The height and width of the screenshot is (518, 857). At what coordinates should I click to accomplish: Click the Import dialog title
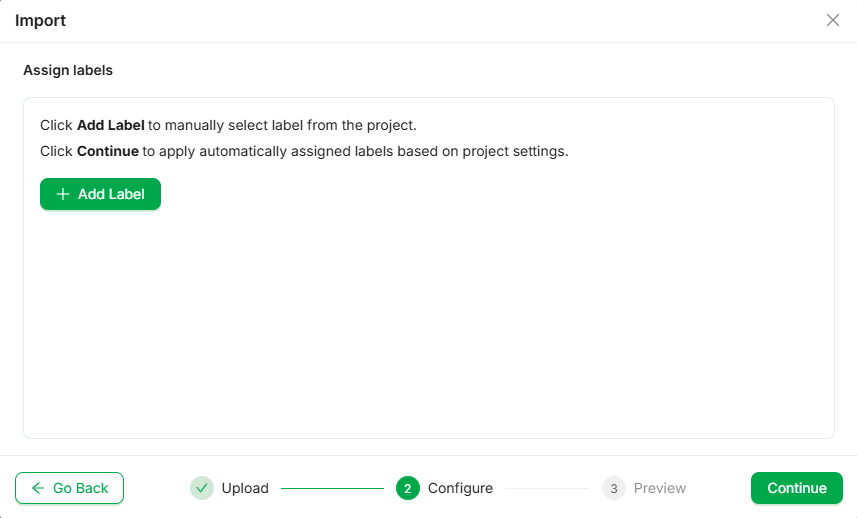(x=41, y=20)
